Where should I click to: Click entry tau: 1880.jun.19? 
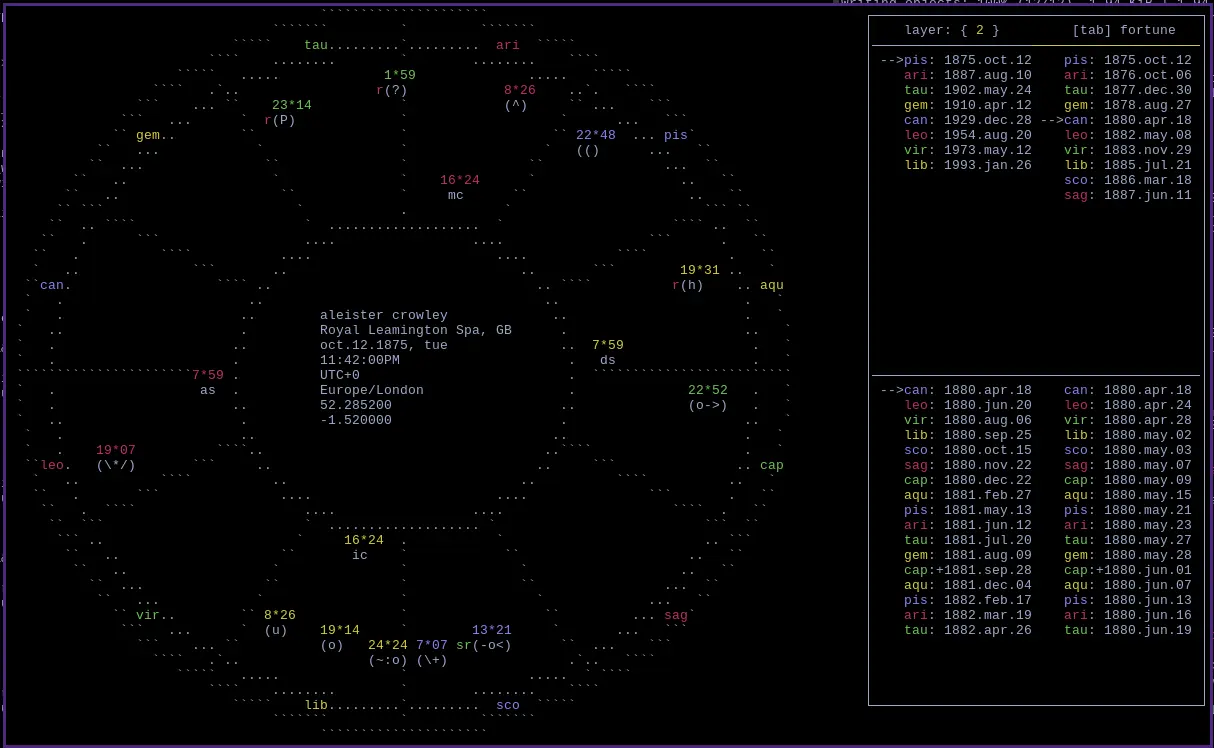pyautogui.click(x=1128, y=630)
